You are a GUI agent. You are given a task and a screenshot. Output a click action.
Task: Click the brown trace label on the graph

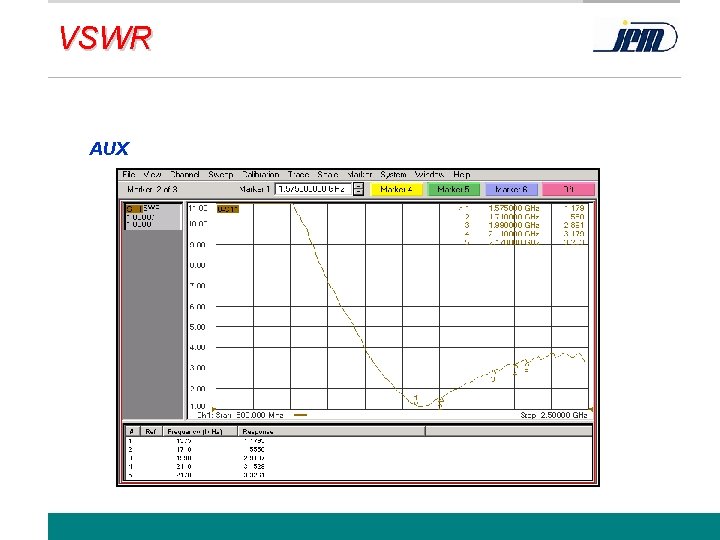(228, 209)
